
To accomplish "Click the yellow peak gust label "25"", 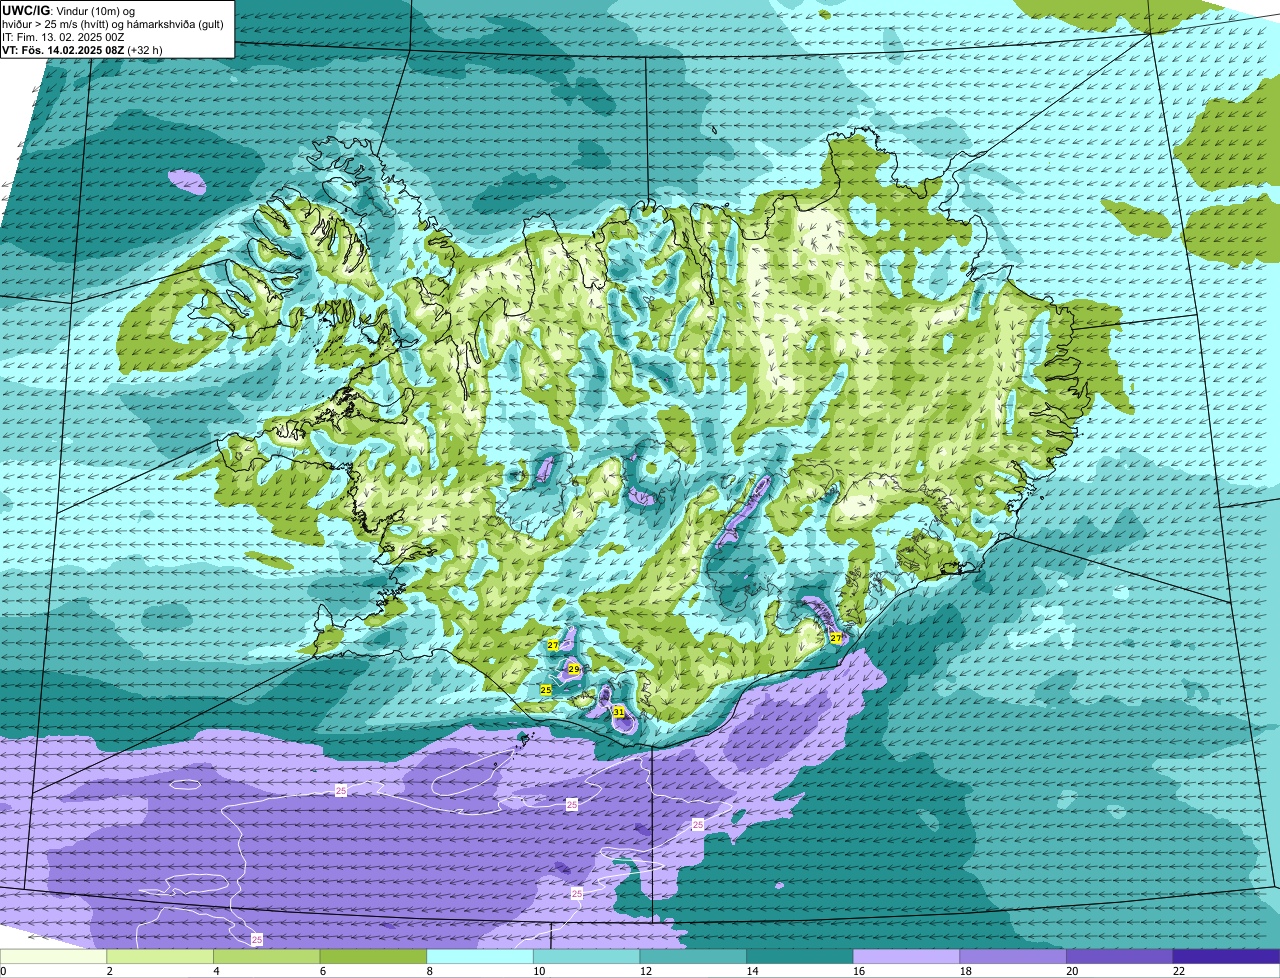I will [x=546, y=690].
